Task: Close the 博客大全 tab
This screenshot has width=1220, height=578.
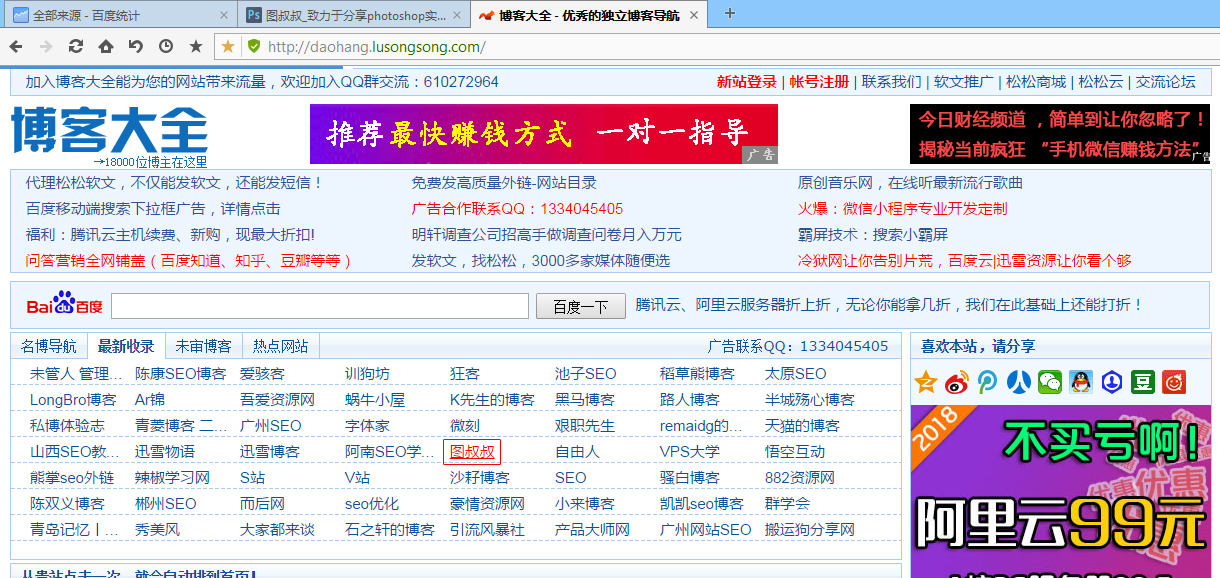Action: [692, 16]
